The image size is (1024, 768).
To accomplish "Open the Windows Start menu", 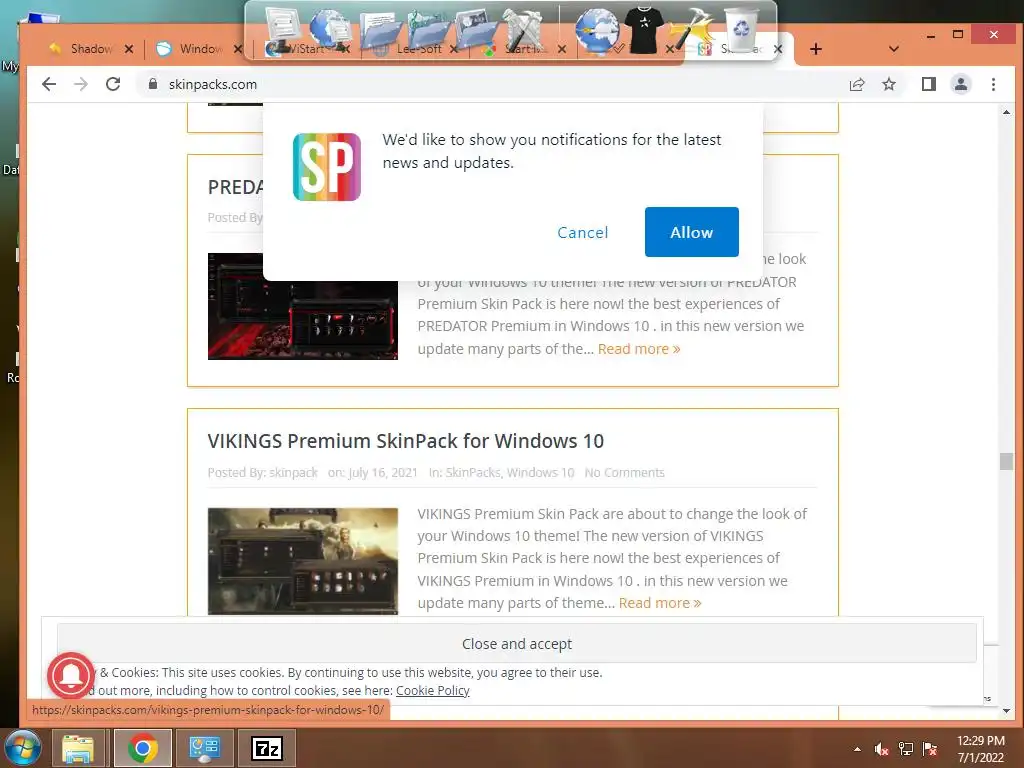I will pos(22,748).
